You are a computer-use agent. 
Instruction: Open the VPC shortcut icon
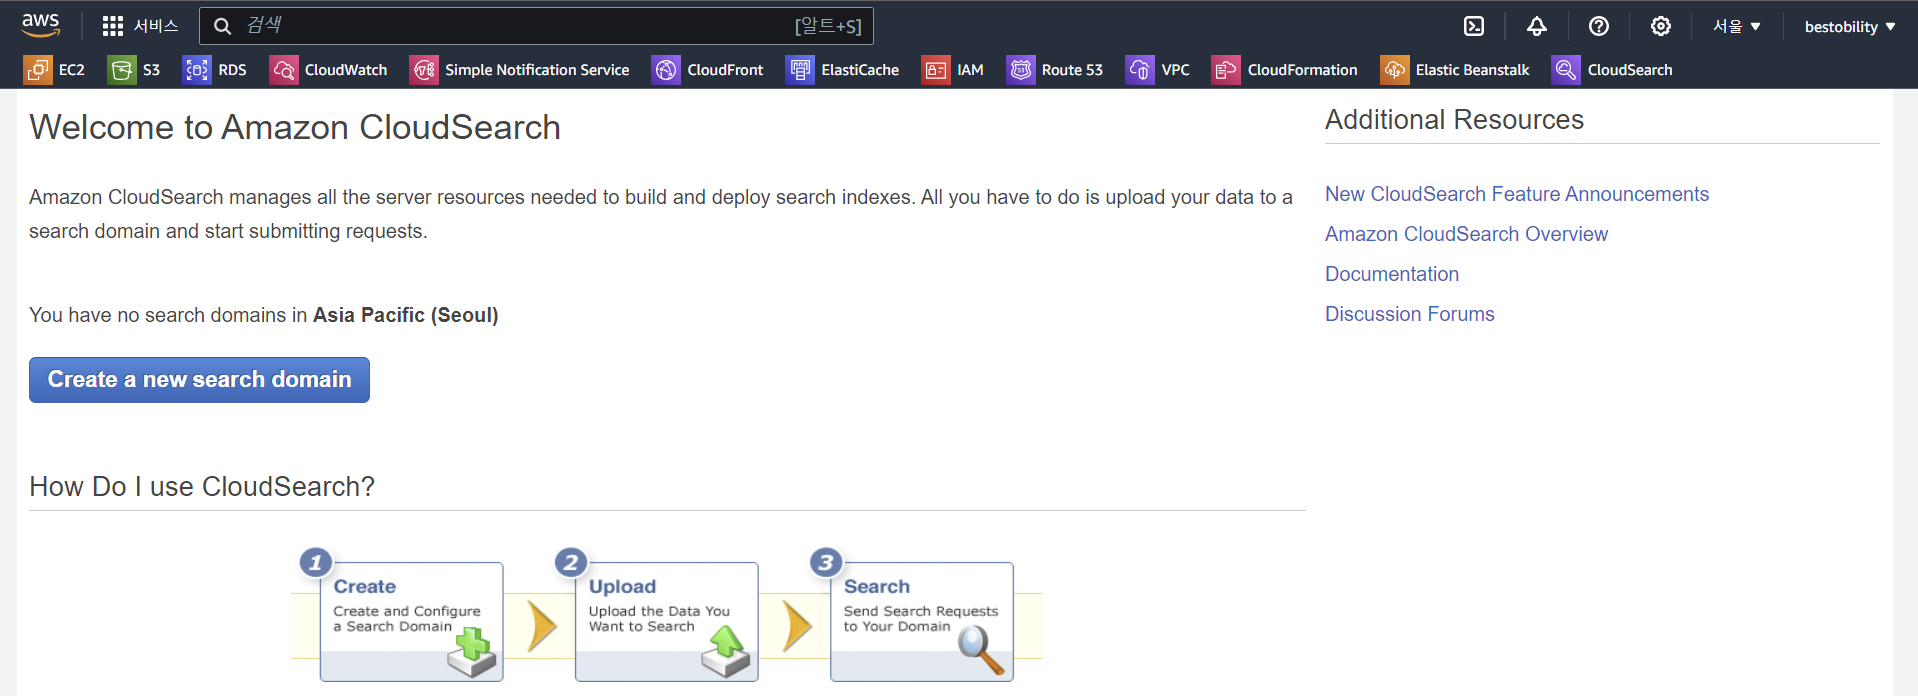click(1140, 70)
